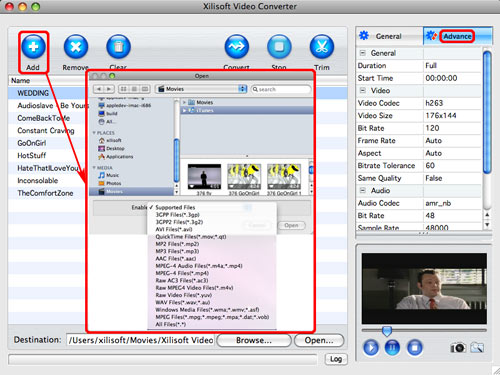Click the Audio Codec amr_nb value
Viewport: 500px width, 375px height.
pyautogui.click(x=452, y=203)
